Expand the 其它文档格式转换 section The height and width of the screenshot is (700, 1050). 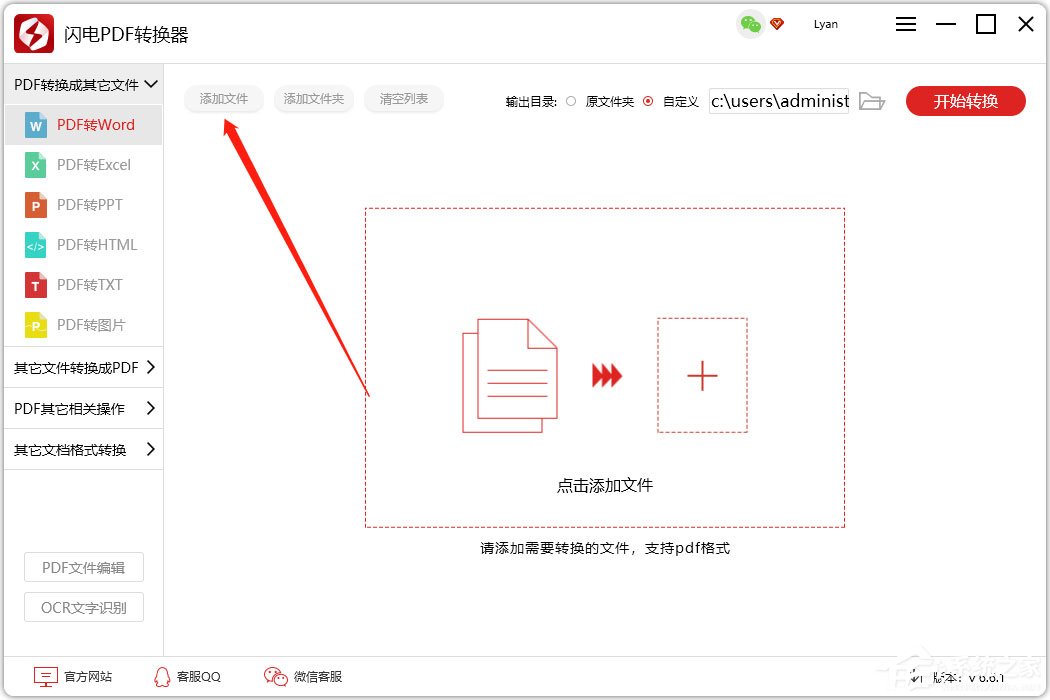click(x=70, y=449)
